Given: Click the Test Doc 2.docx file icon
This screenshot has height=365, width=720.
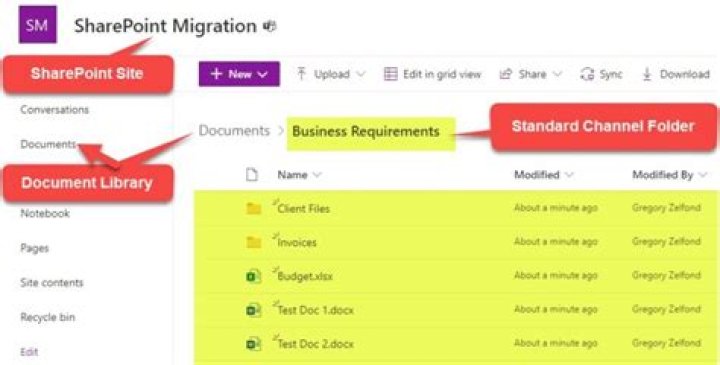Looking at the screenshot, I should [x=253, y=343].
